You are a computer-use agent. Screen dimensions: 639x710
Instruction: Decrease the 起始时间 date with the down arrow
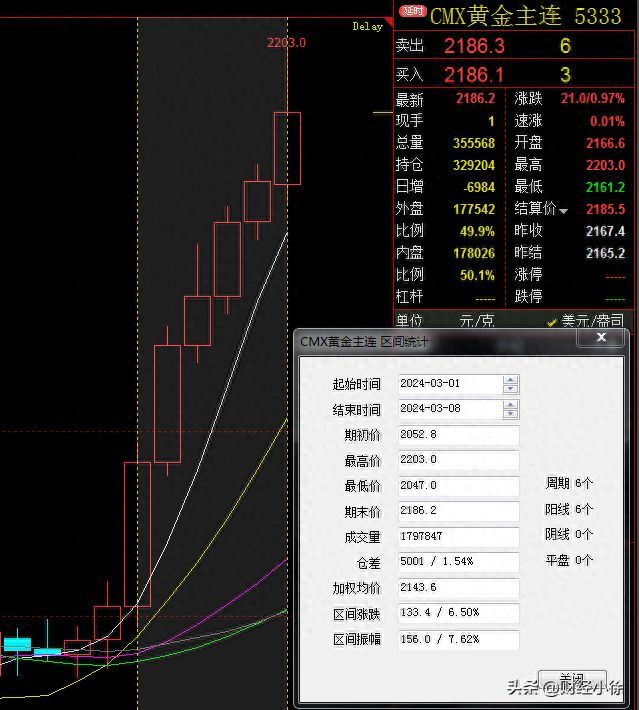point(511,389)
